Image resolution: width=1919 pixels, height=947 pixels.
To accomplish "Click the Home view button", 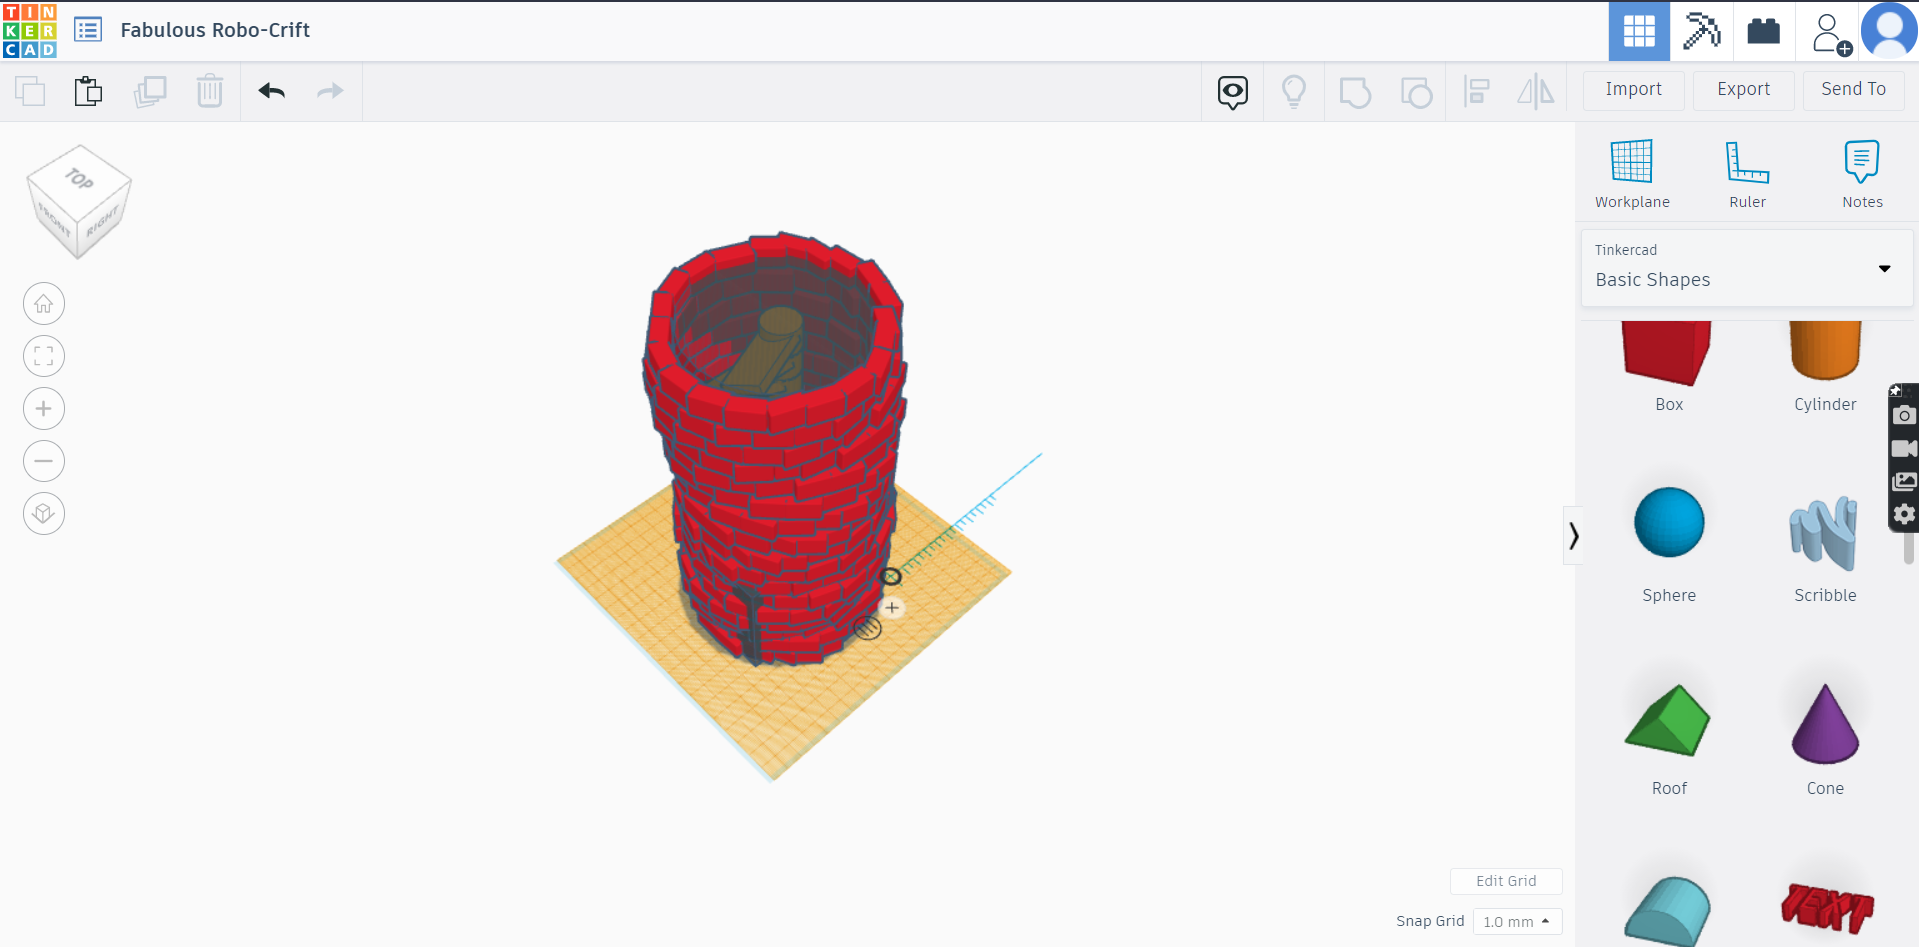I will 44,304.
